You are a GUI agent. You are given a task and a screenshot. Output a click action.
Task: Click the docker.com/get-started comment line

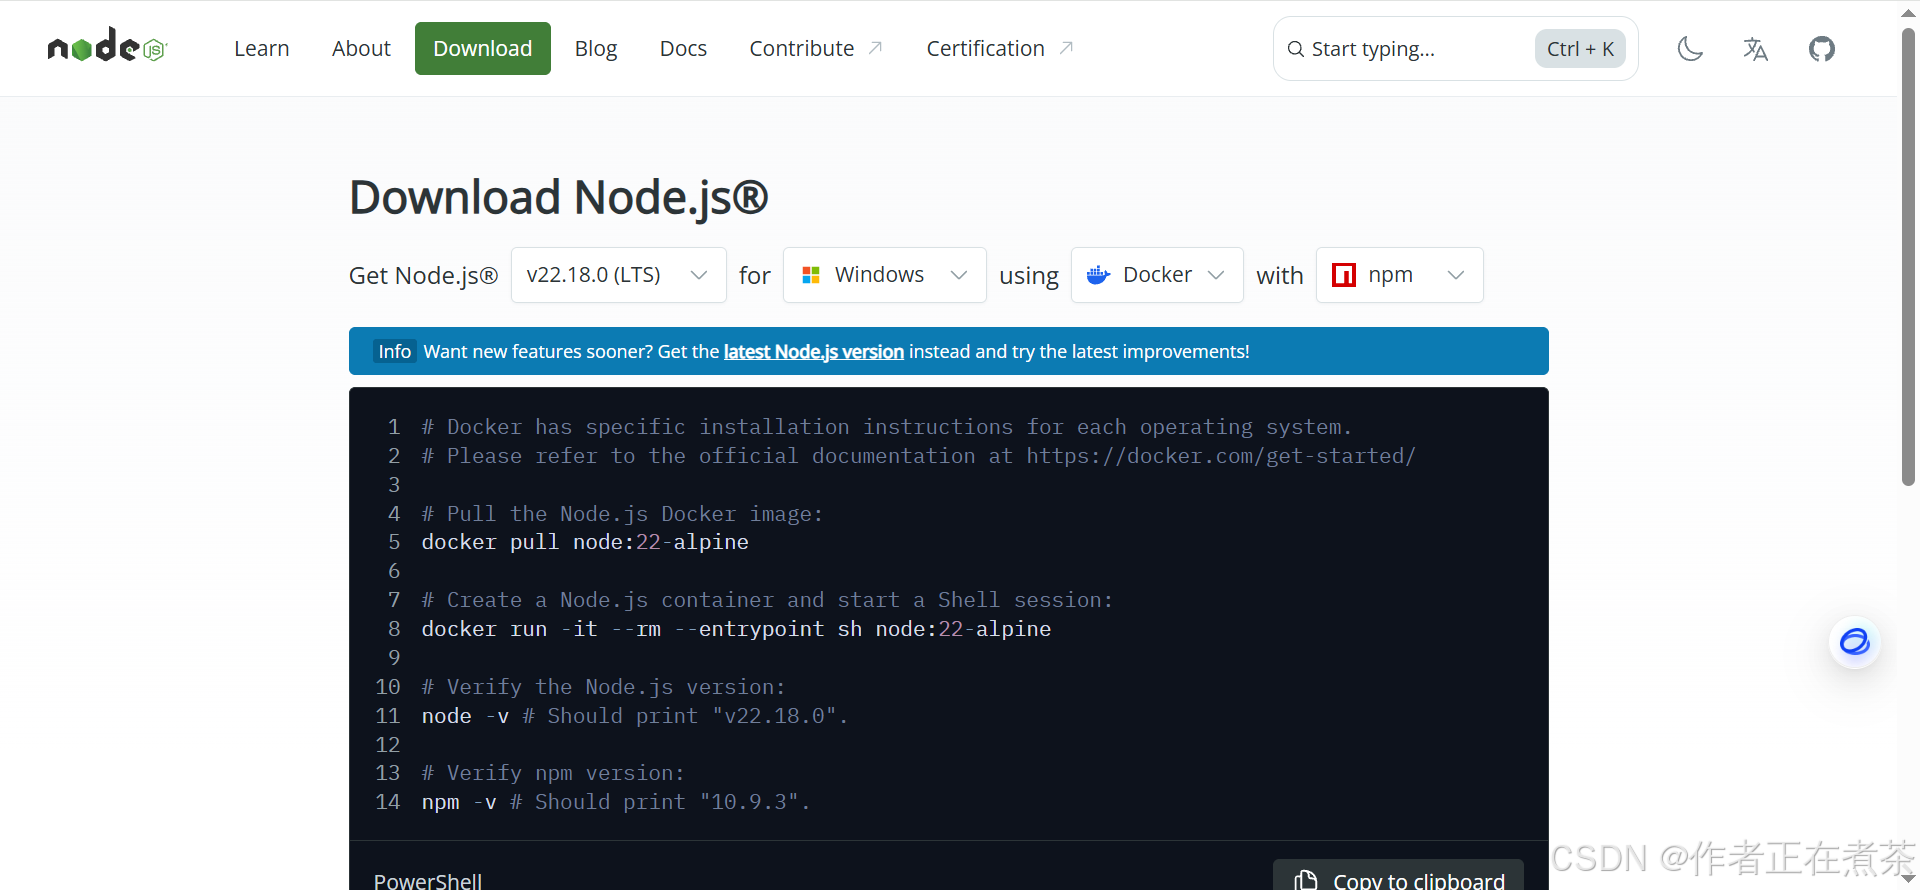(918, 456)
